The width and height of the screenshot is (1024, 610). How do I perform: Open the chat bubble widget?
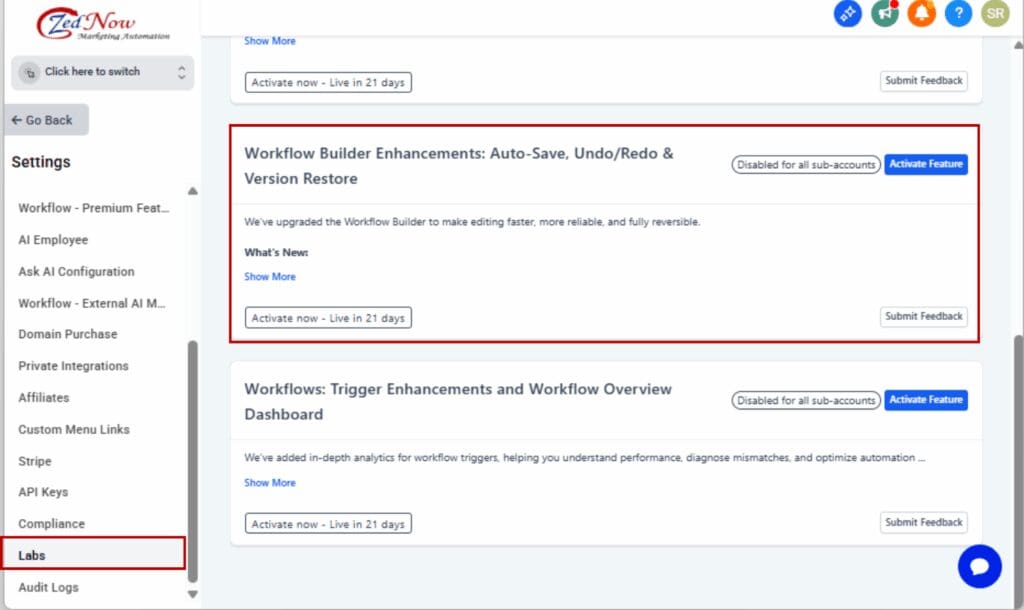coord(980,566)
